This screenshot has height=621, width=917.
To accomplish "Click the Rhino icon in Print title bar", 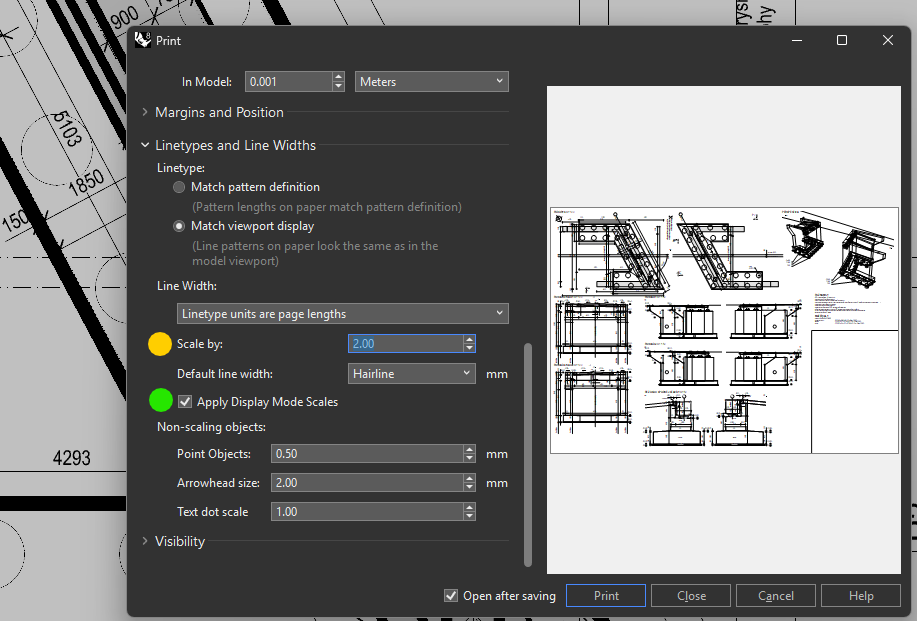I will pos(142,41).
